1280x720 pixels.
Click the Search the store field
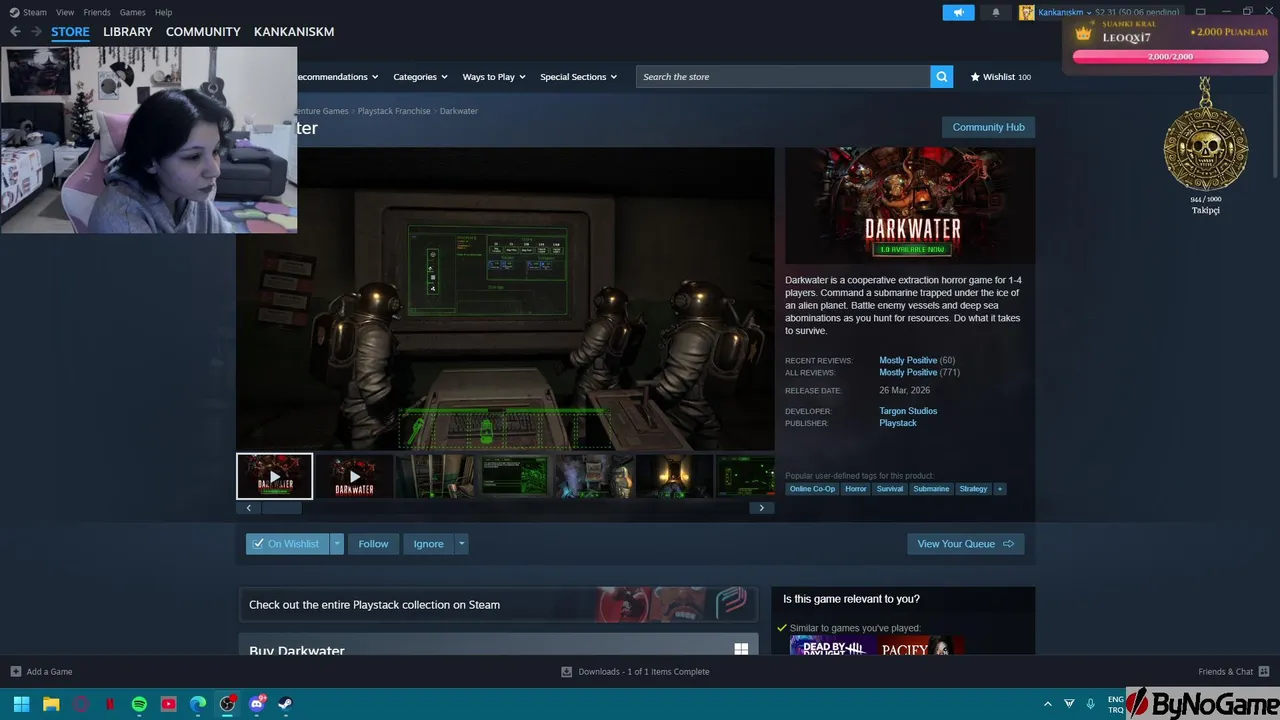click(783, 77)
